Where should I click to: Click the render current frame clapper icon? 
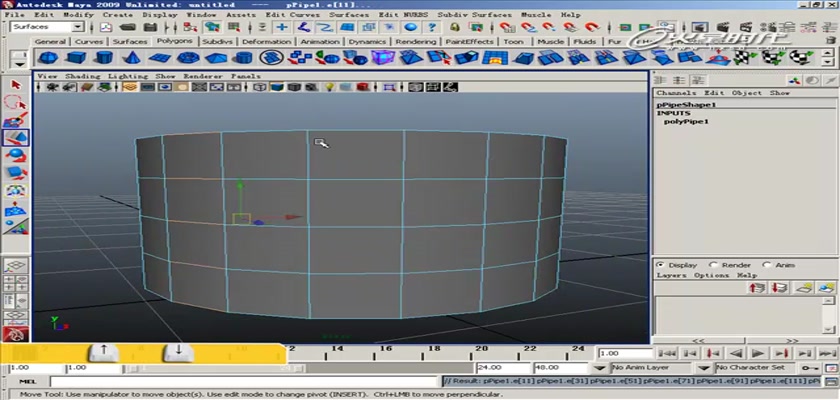click(x=723, y=27)
